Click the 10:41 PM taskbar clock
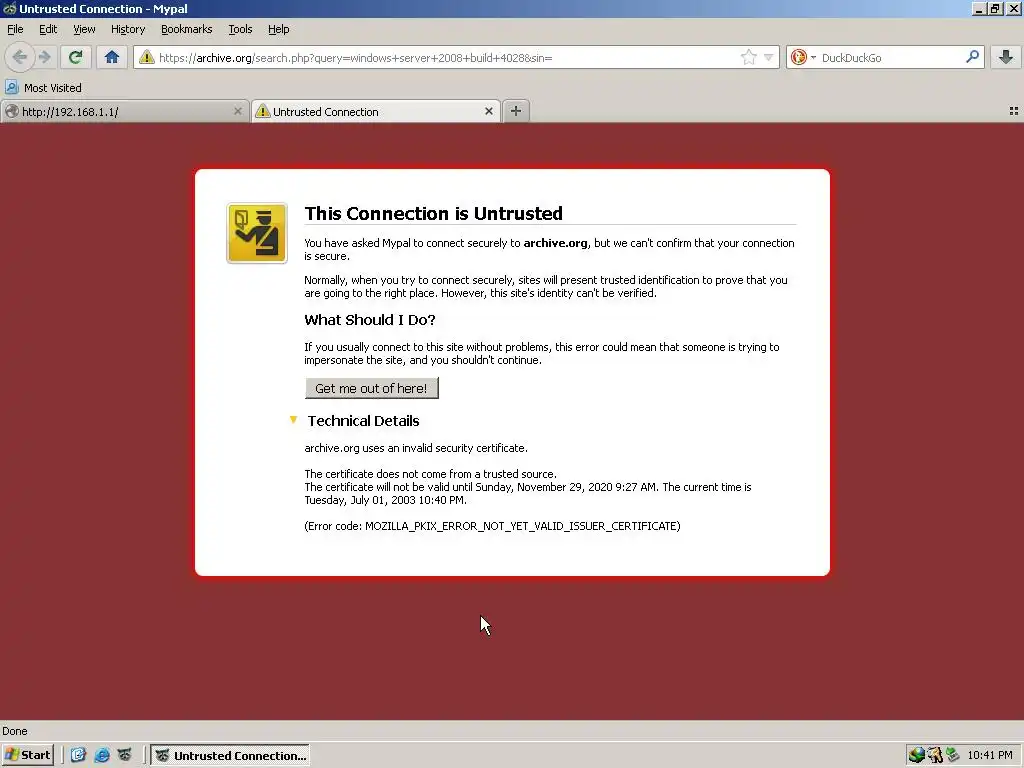Viewport: 1024px width, 768px height. coord(990,756)
